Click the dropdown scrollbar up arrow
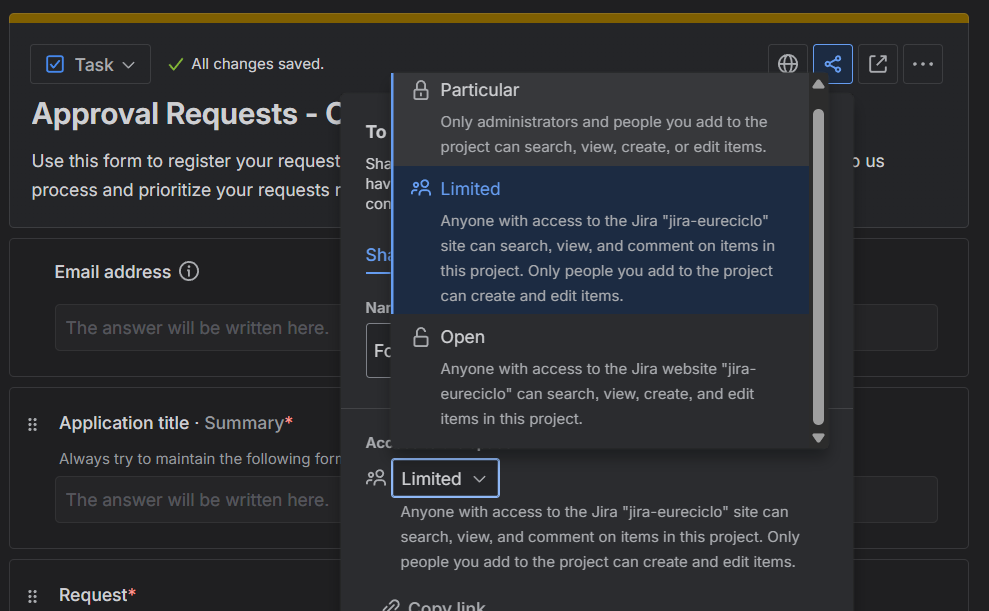 point(818,85)
